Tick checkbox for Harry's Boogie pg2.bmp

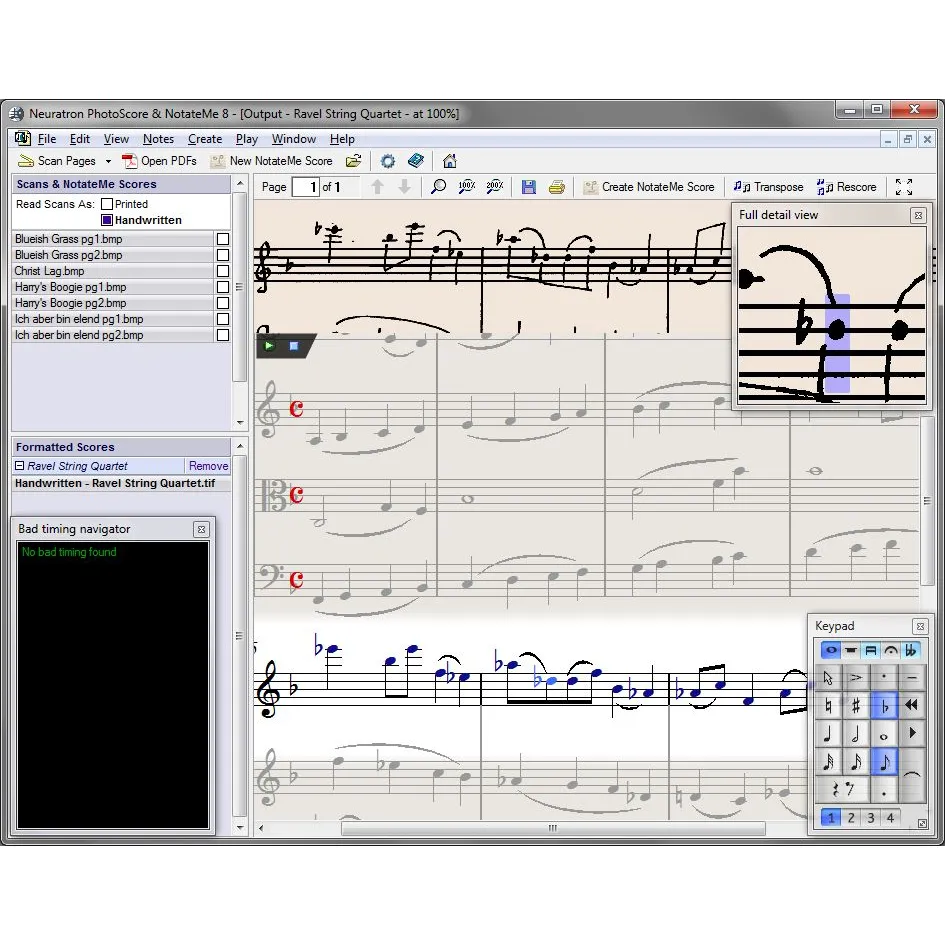point(223,303)
